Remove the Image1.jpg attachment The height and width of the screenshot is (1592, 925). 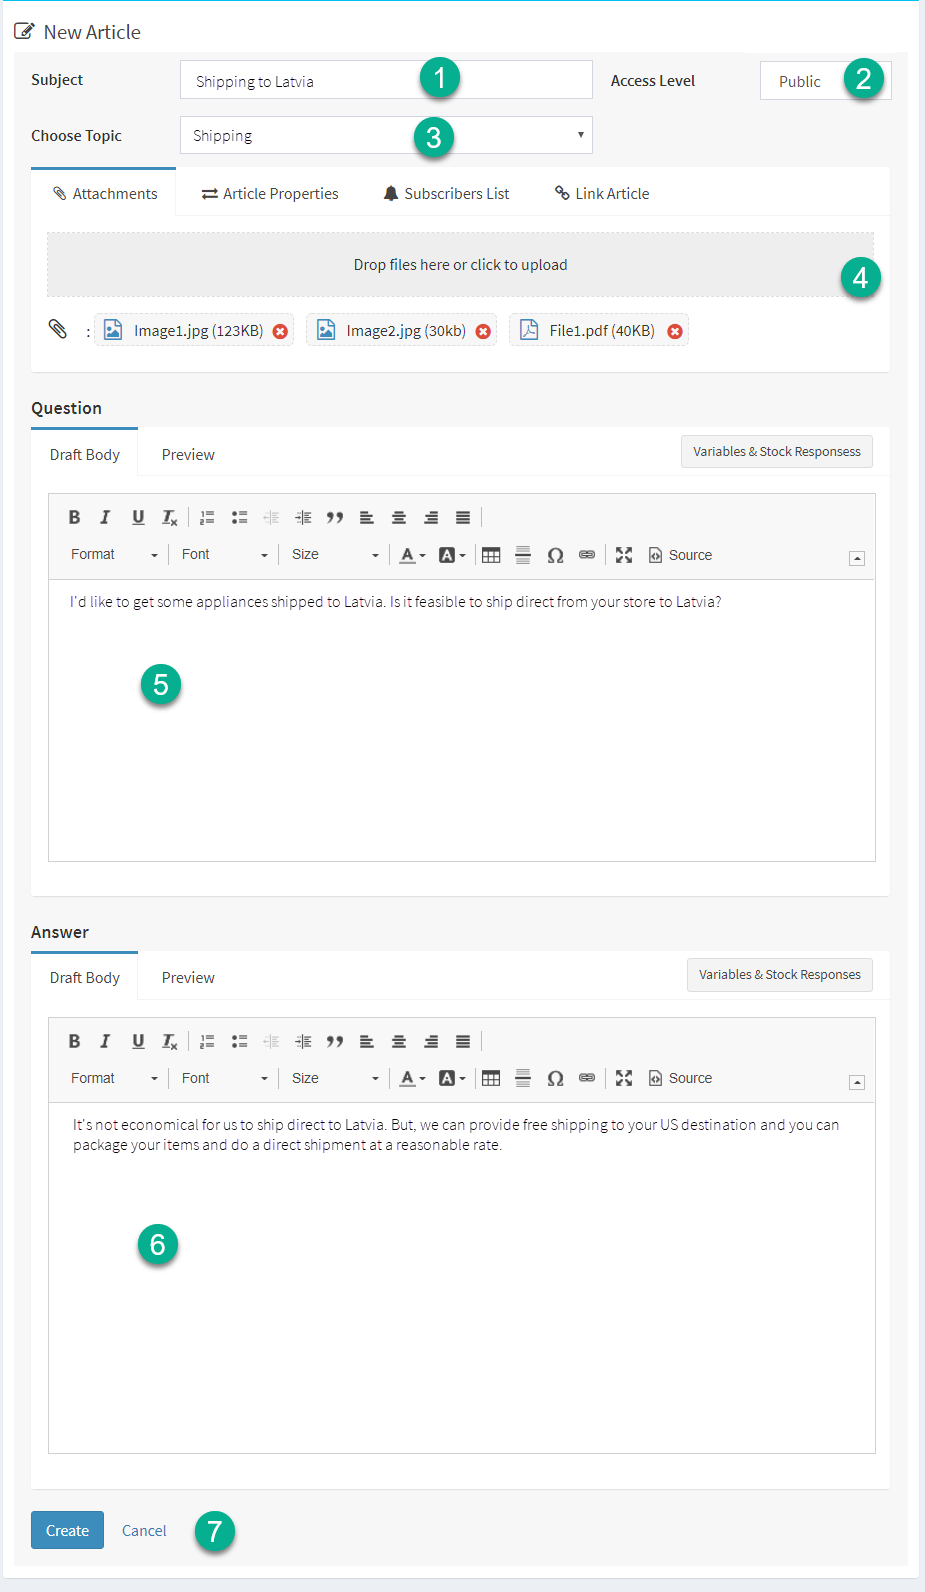click(x=280, y=331)
